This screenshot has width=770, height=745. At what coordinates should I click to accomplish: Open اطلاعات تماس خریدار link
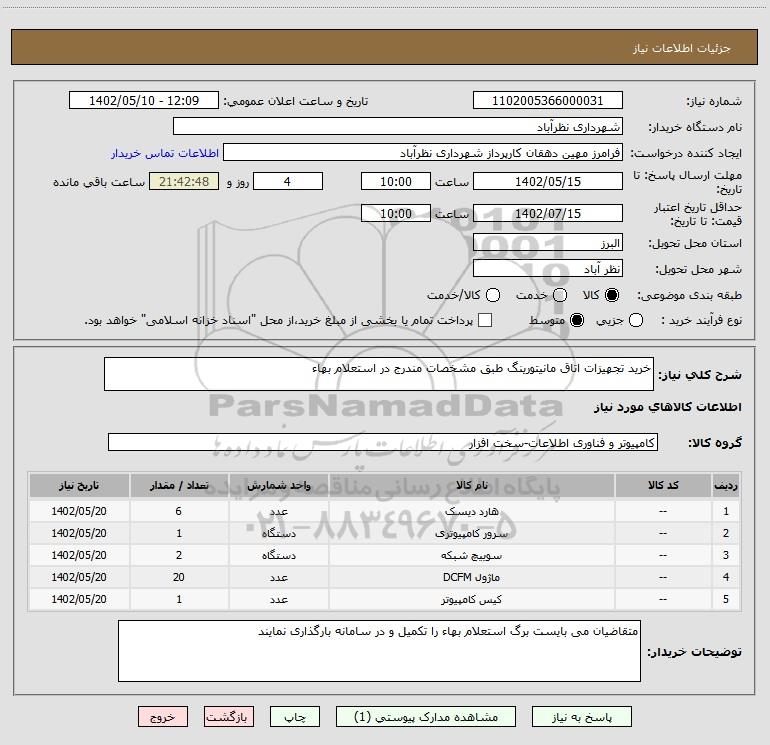coord(157,154)
